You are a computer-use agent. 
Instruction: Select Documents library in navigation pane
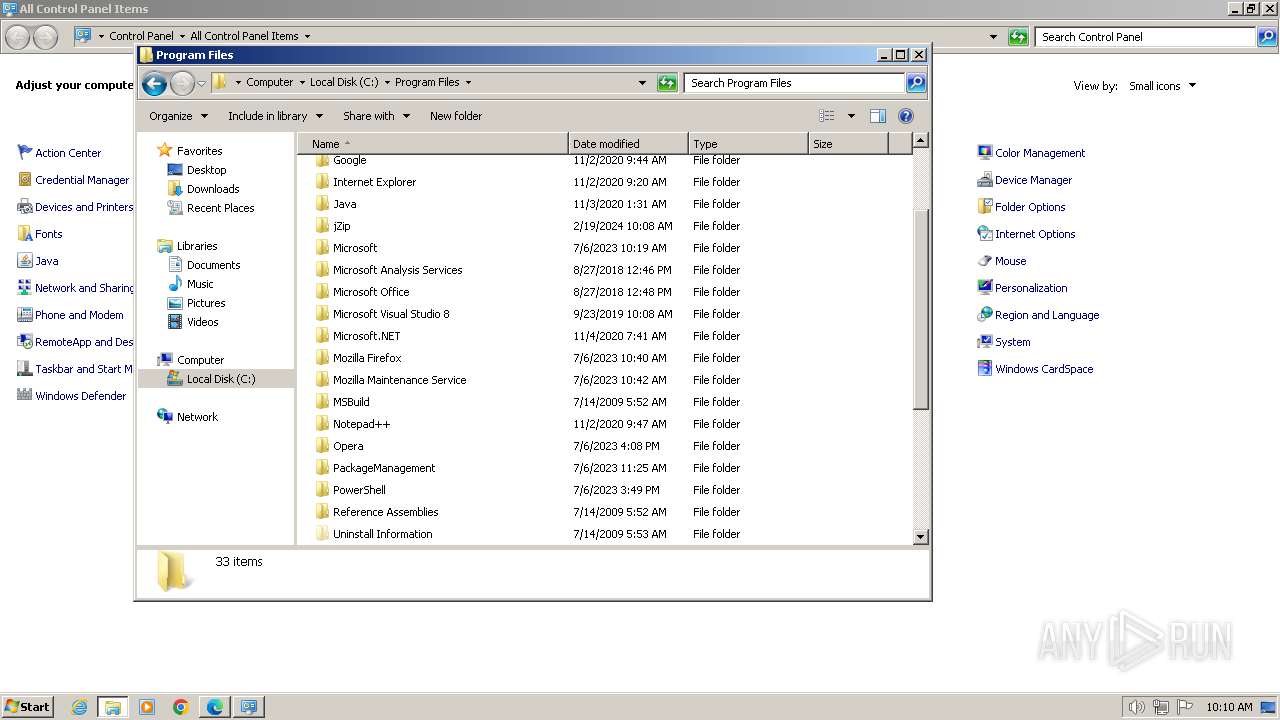point(213,265)
